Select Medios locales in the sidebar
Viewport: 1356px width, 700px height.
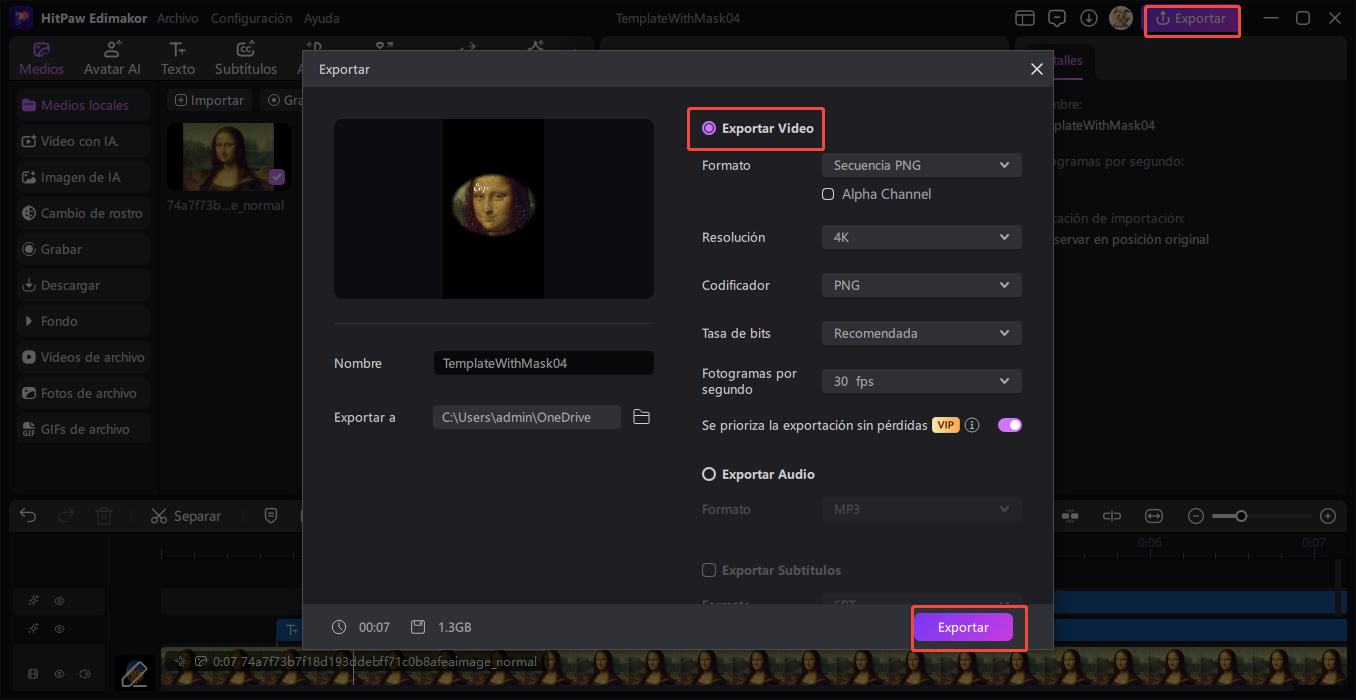[80, 104]
